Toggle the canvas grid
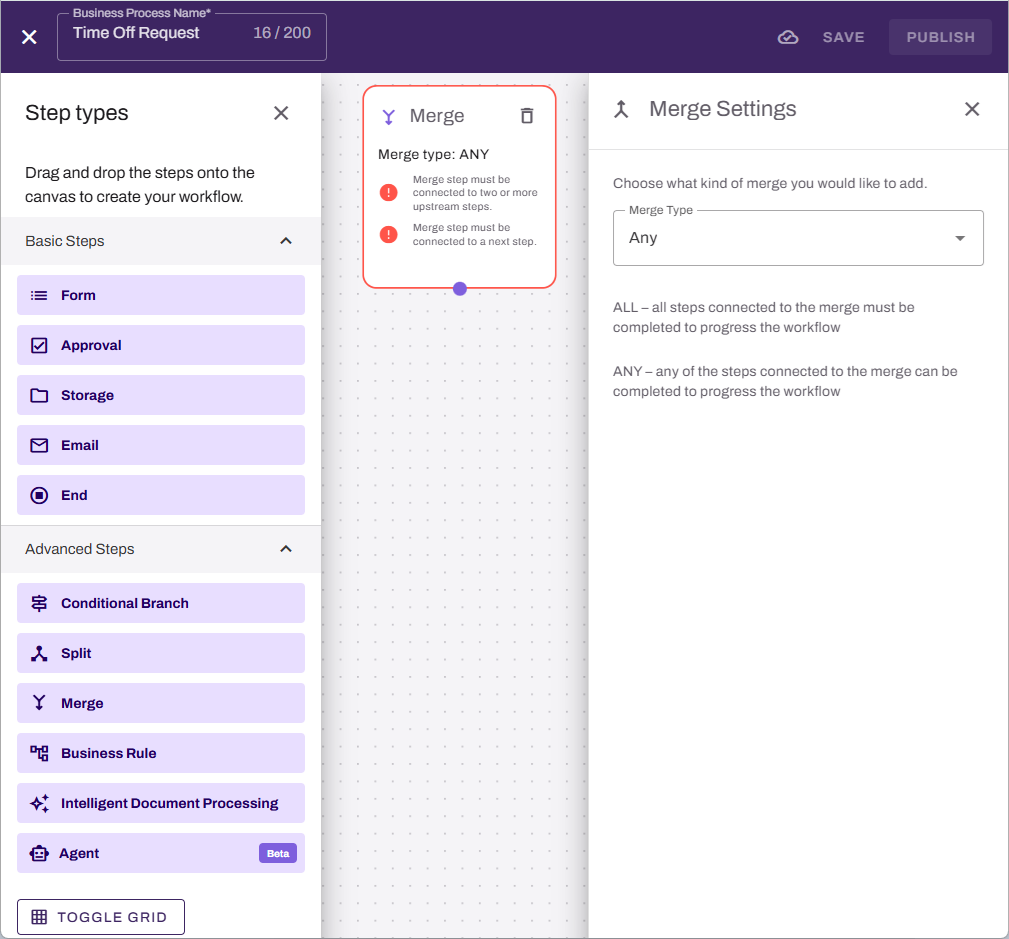1009x939 pixels. (x=101, y=917)
